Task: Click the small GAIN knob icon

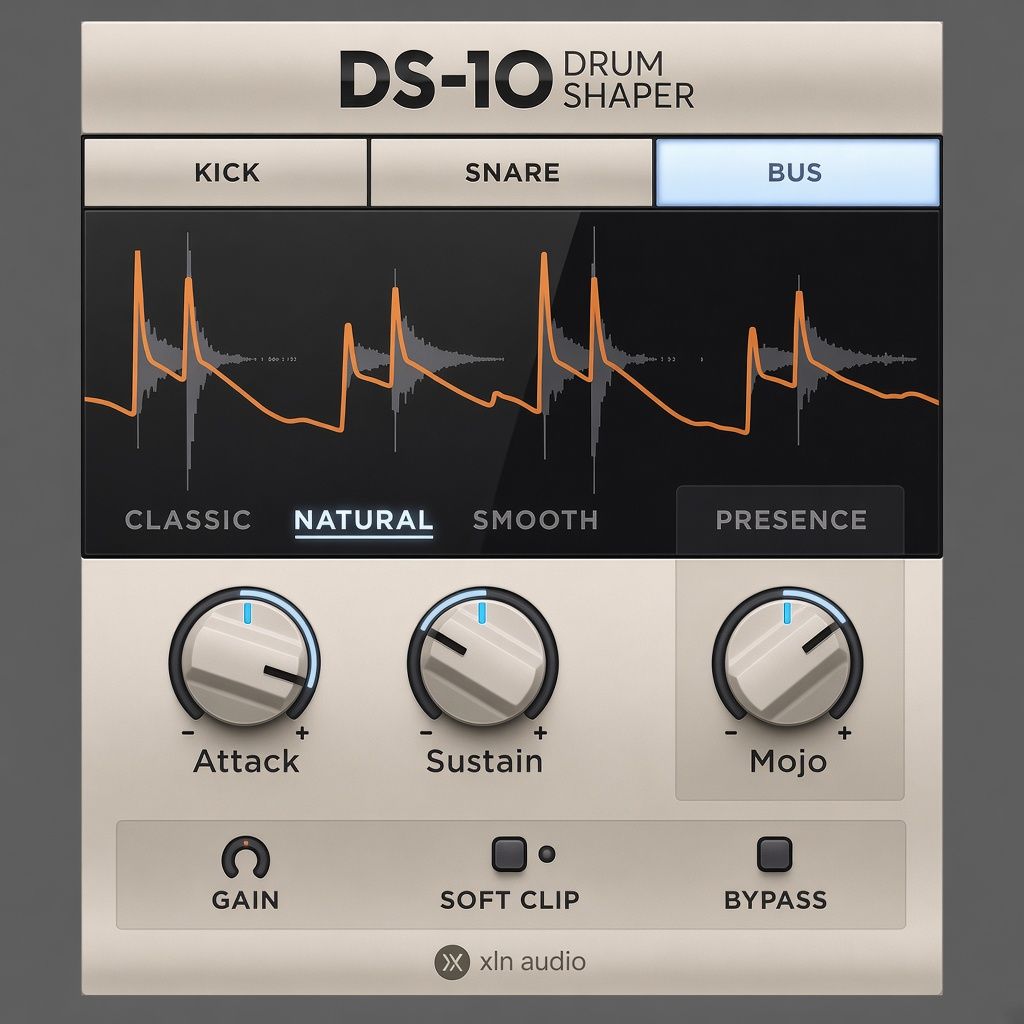Action: (246, 857)
